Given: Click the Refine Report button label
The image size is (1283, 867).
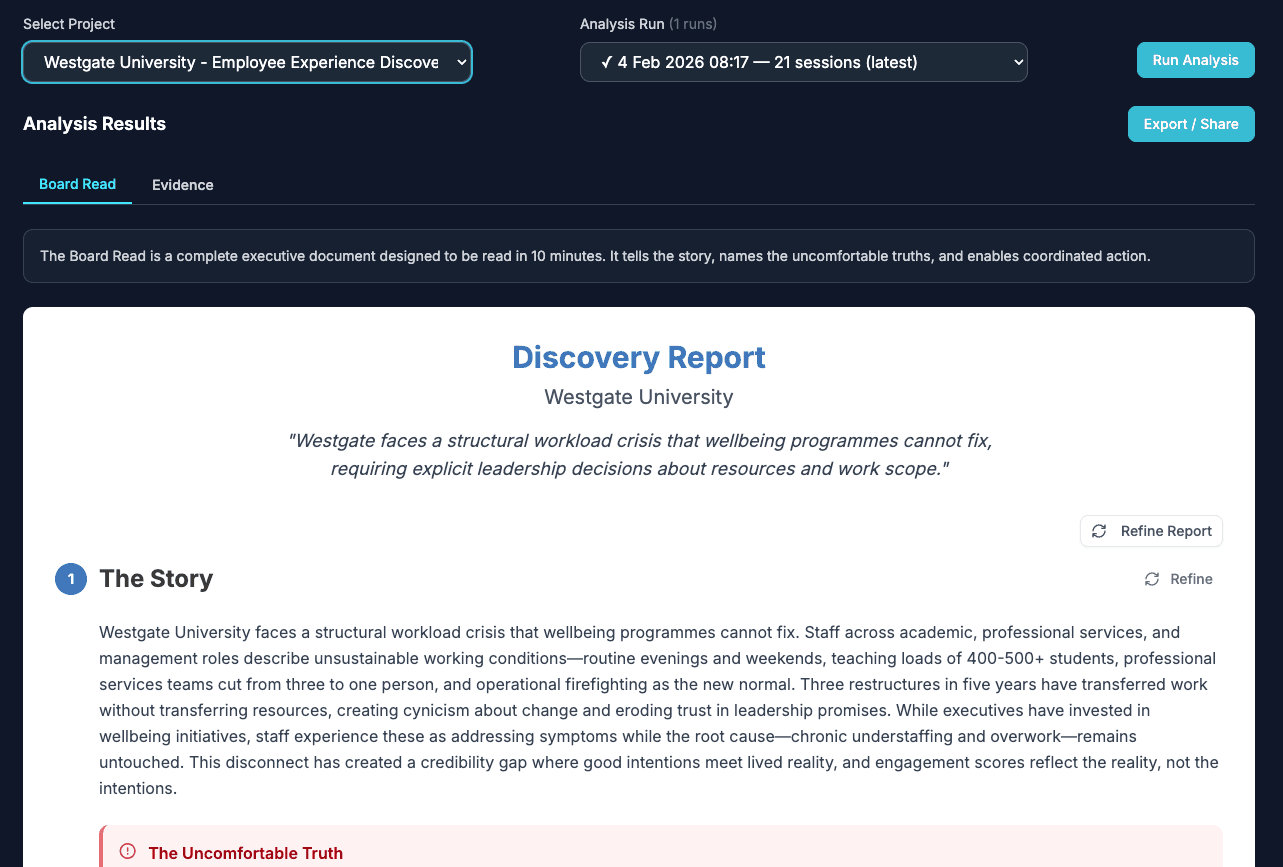Looking at the screenshot, I should [x=1165, y=531].
